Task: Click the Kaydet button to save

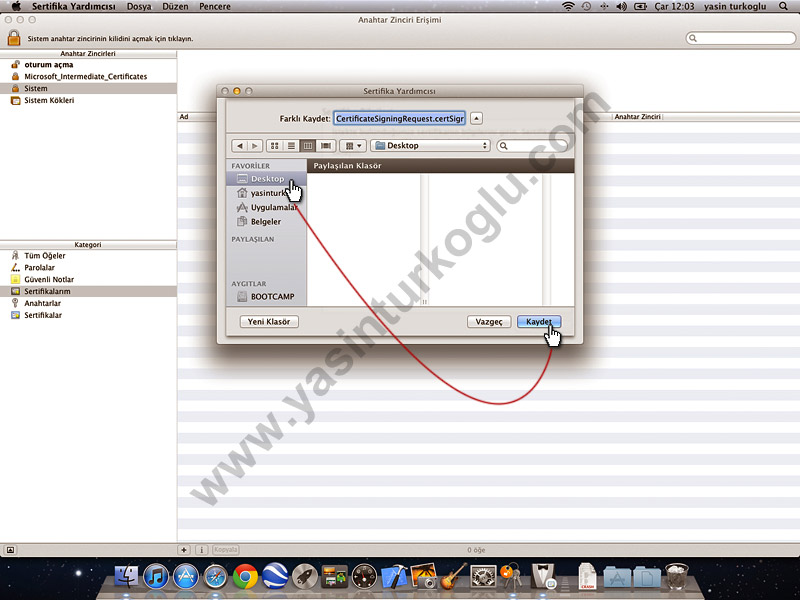Action: point(539,321)
